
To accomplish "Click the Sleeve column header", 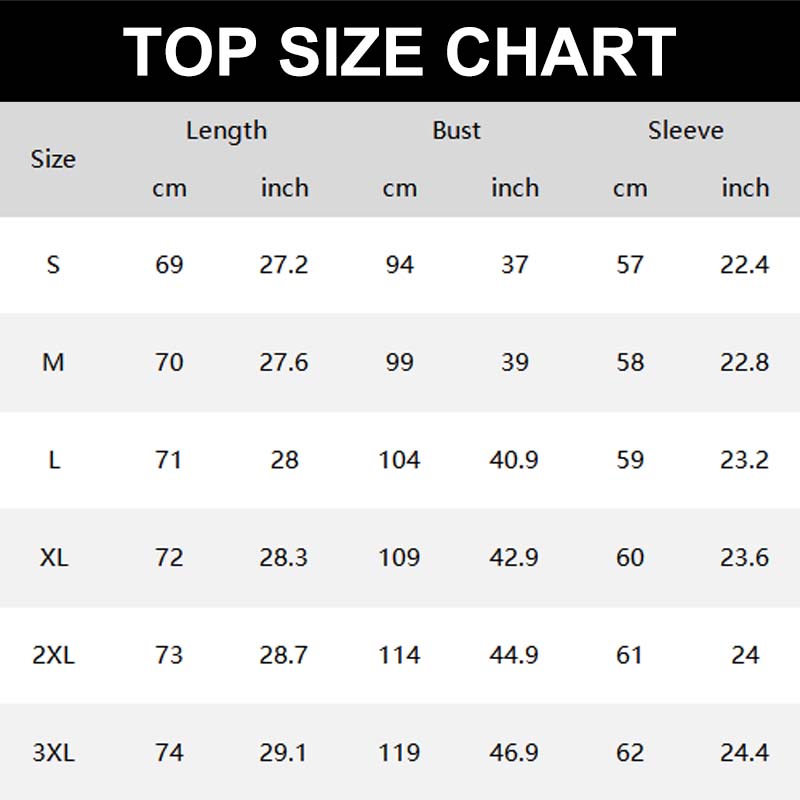I will [x=685, y=130].
